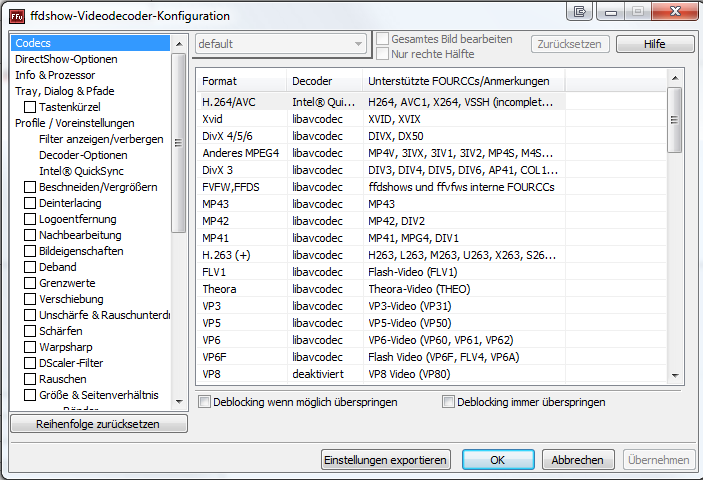This screenshot has height=480, width=703.
Task: Open the 'default' preset dropdown
Action: pos(280,44)
